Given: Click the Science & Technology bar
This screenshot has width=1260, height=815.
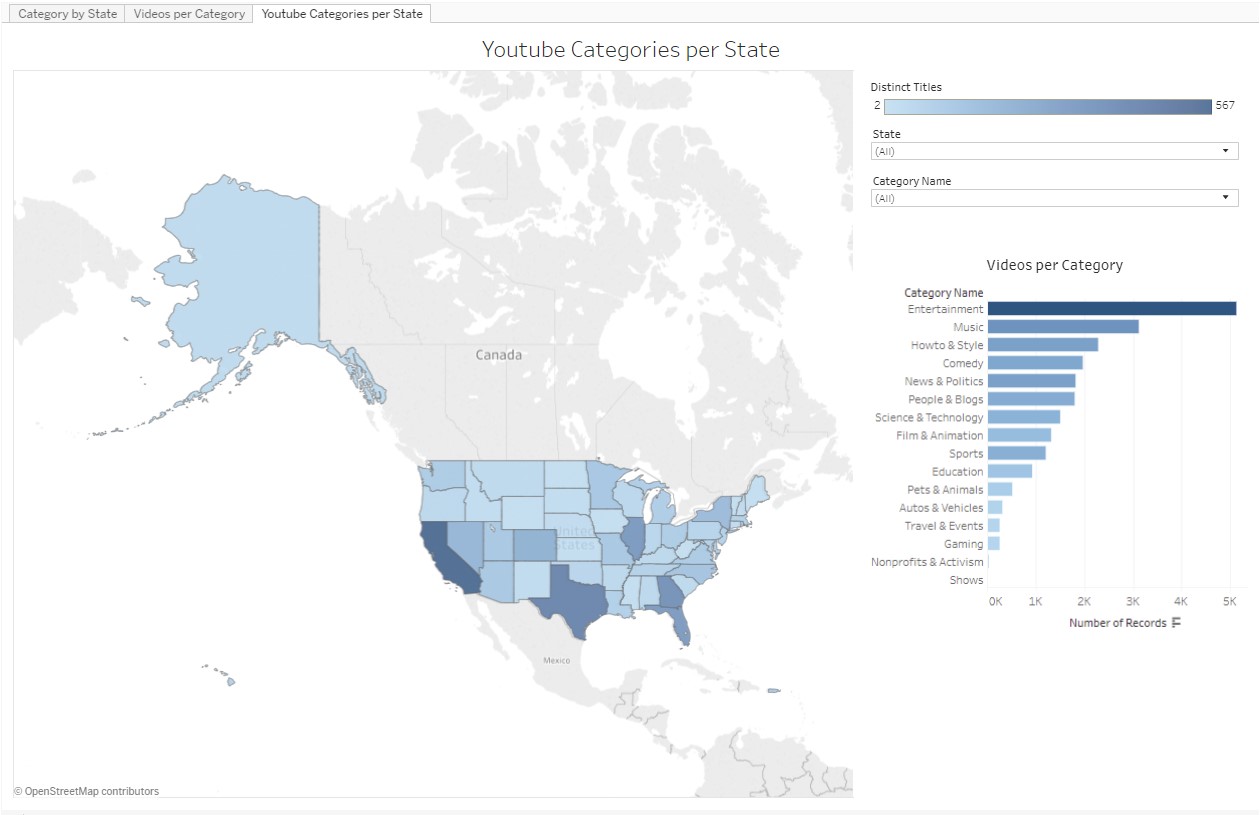Looking at the screenshot, I should [1024, 417].
